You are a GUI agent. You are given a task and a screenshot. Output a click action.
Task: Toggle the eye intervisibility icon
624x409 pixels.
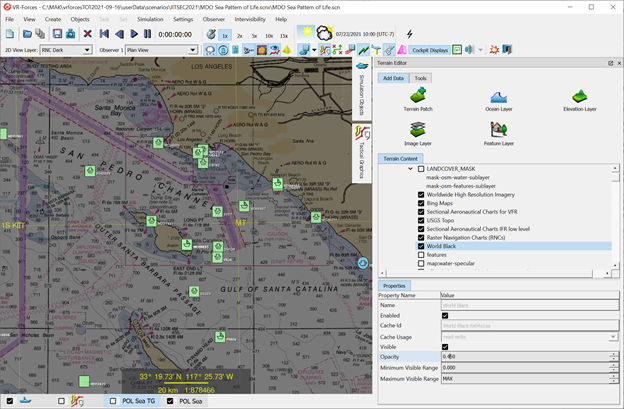coord(274,50)
